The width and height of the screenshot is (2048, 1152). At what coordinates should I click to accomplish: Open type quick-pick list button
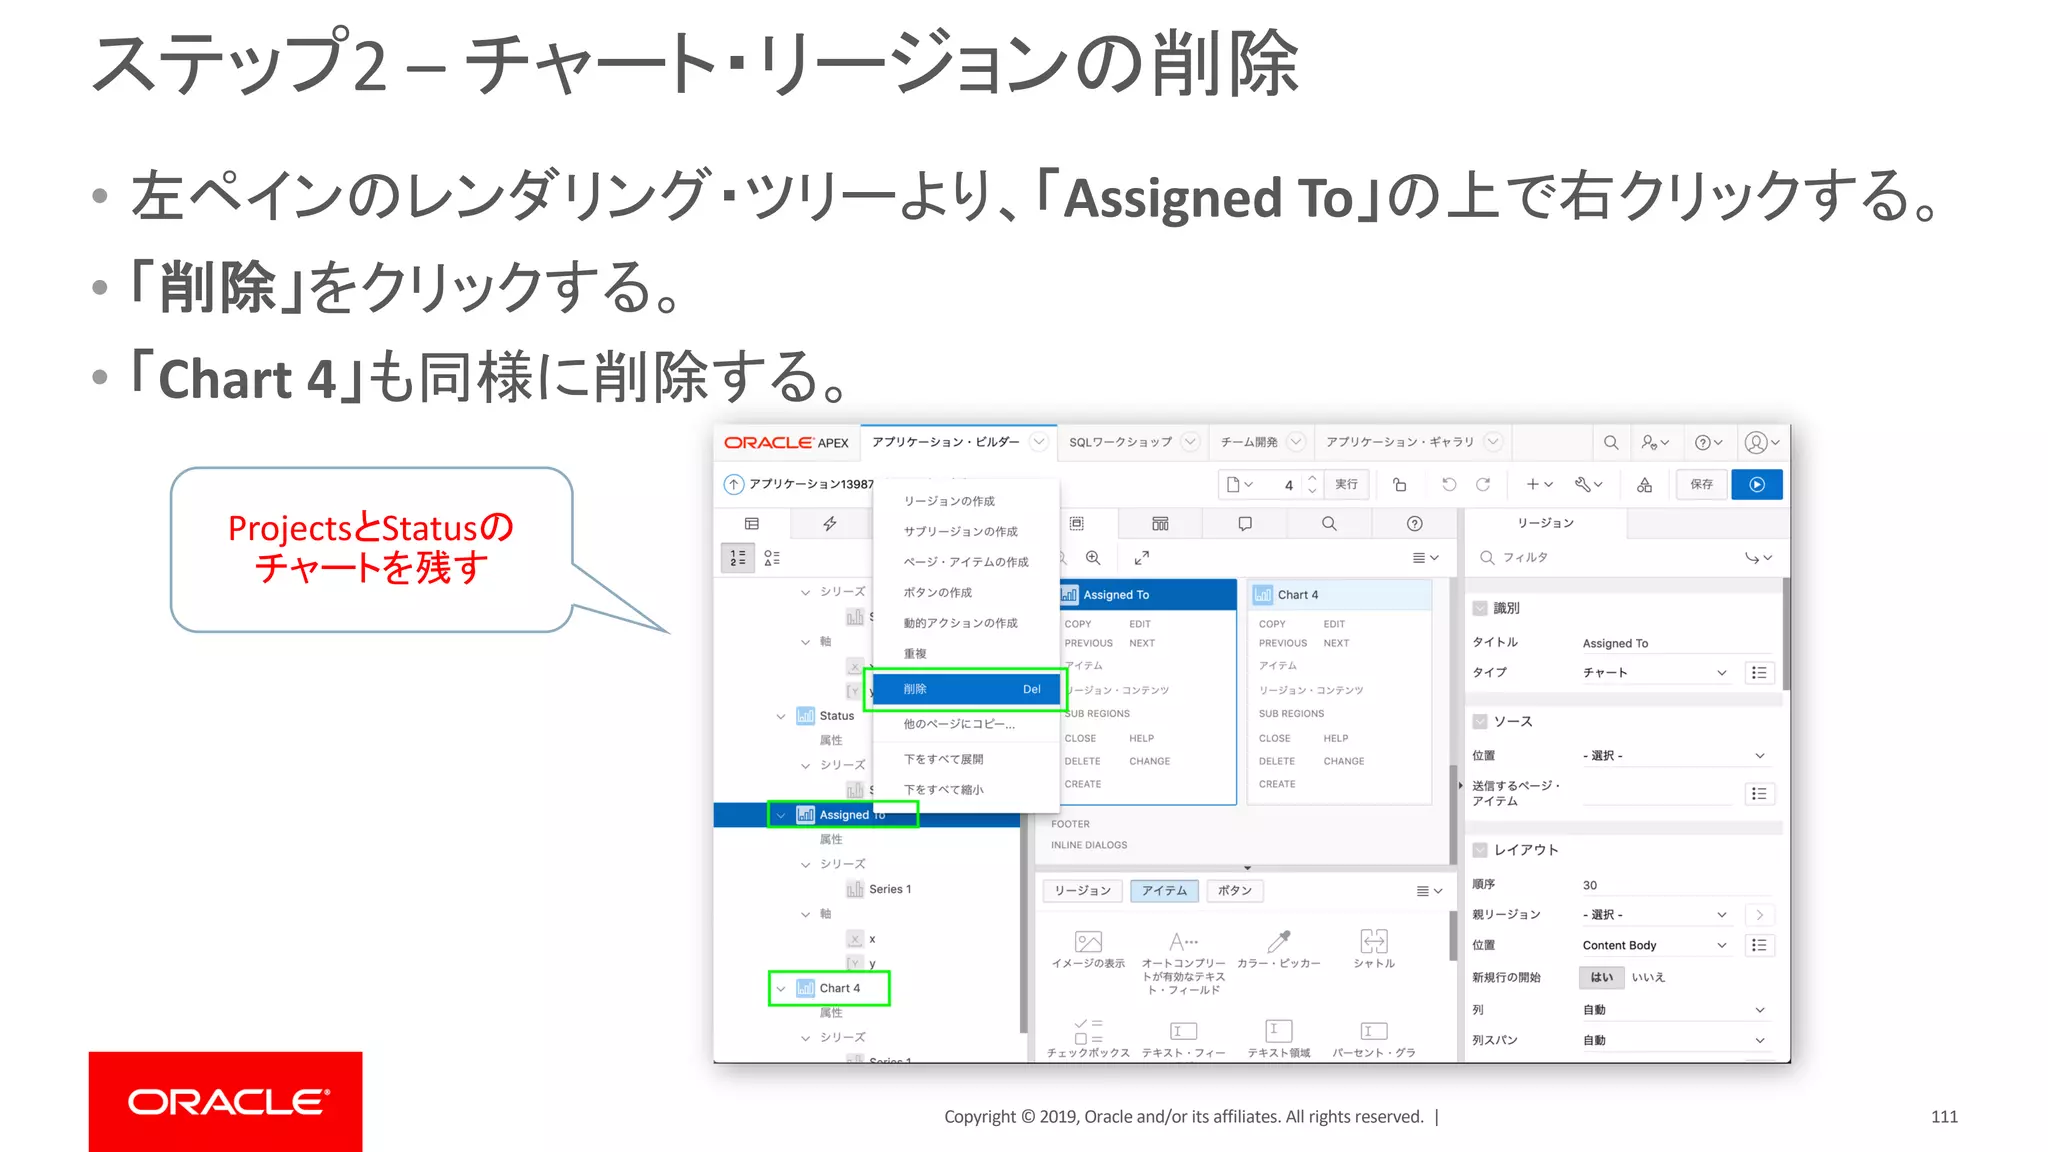[x=1759, y=673]
